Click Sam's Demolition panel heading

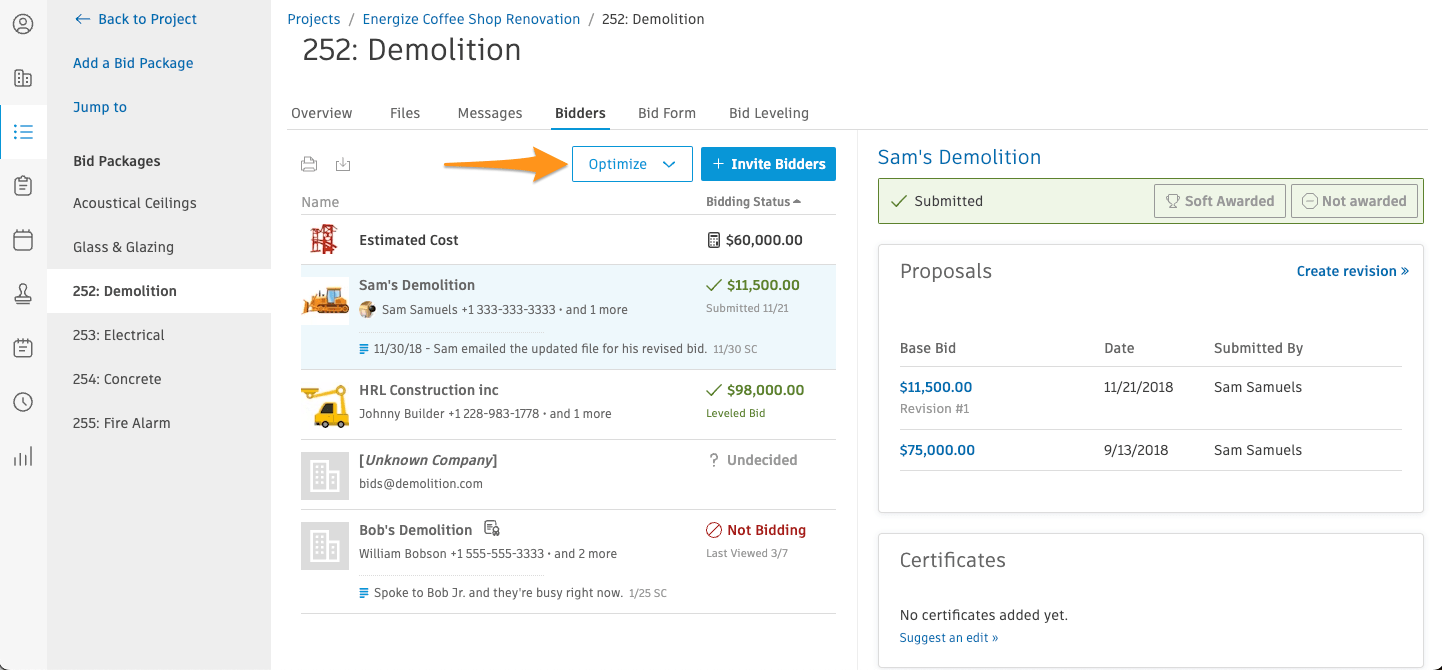[x=959, y=157]
